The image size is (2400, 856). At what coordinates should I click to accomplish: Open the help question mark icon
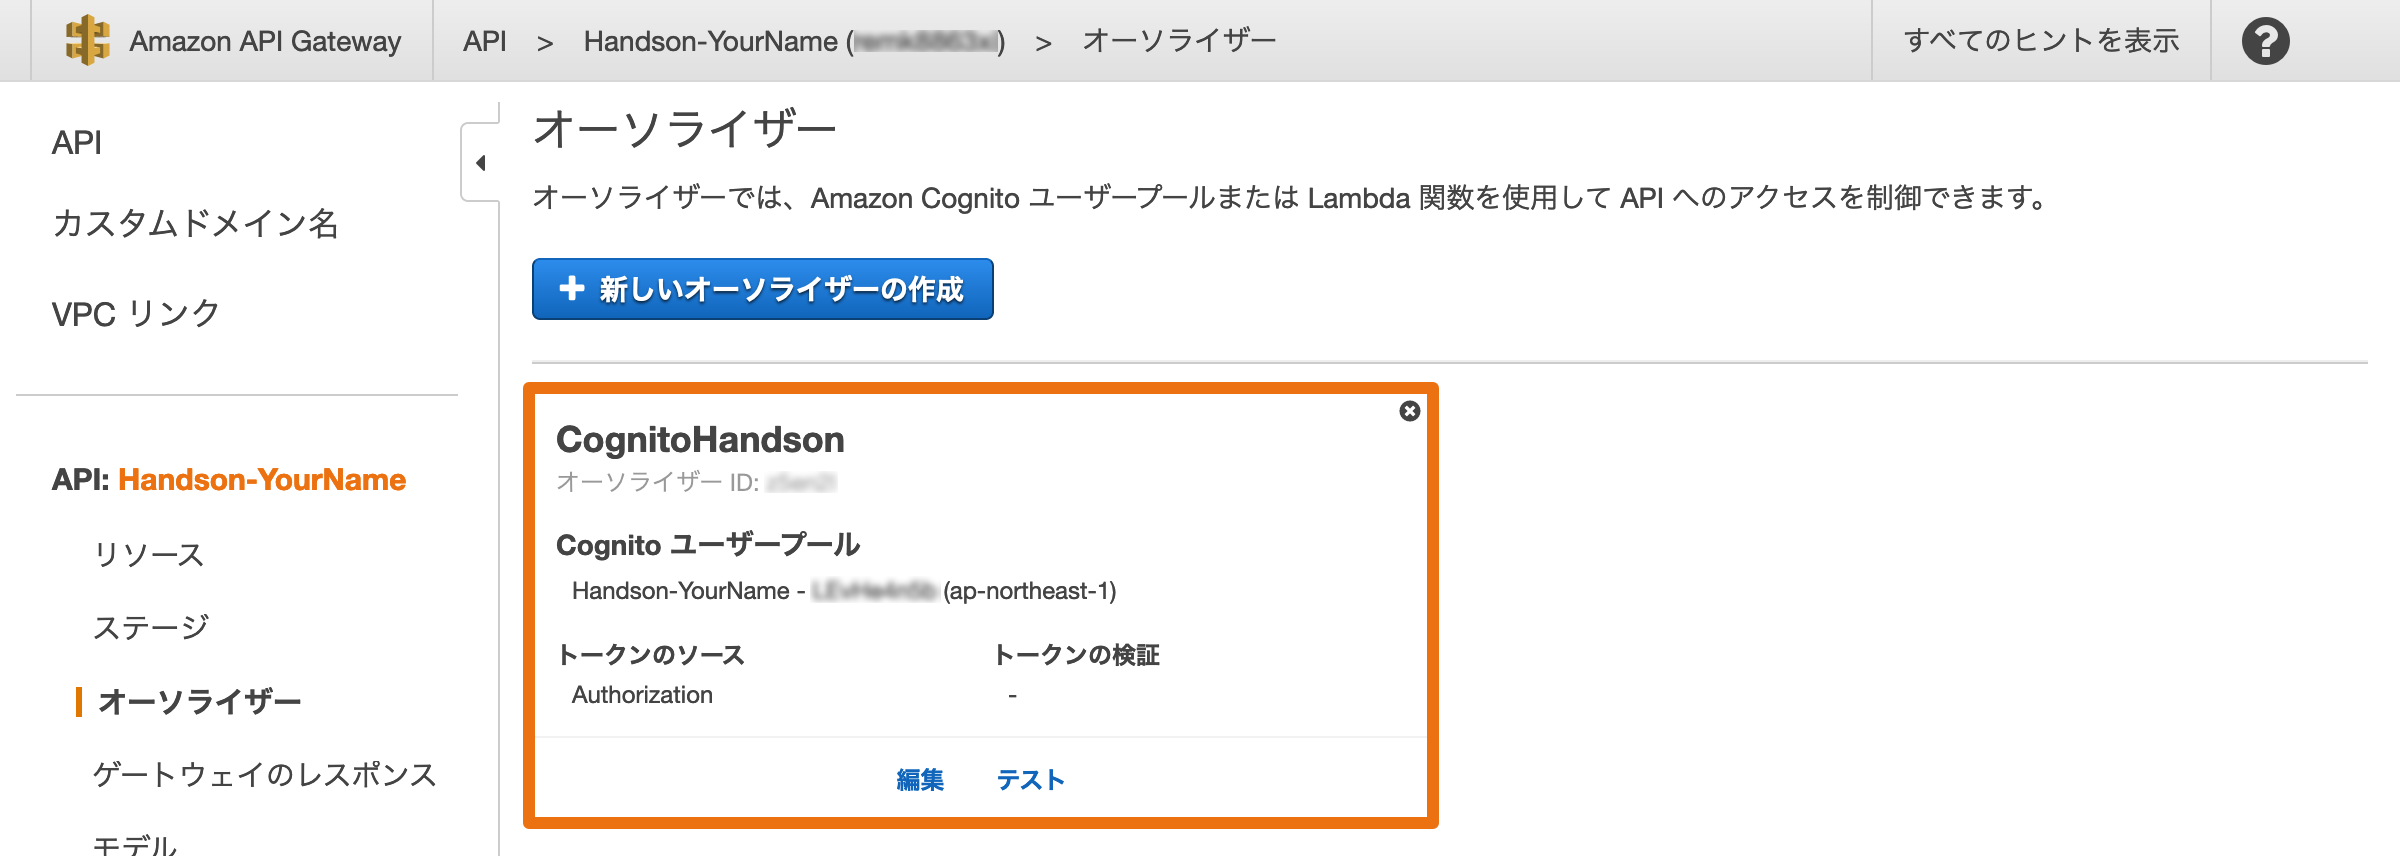2265,41
